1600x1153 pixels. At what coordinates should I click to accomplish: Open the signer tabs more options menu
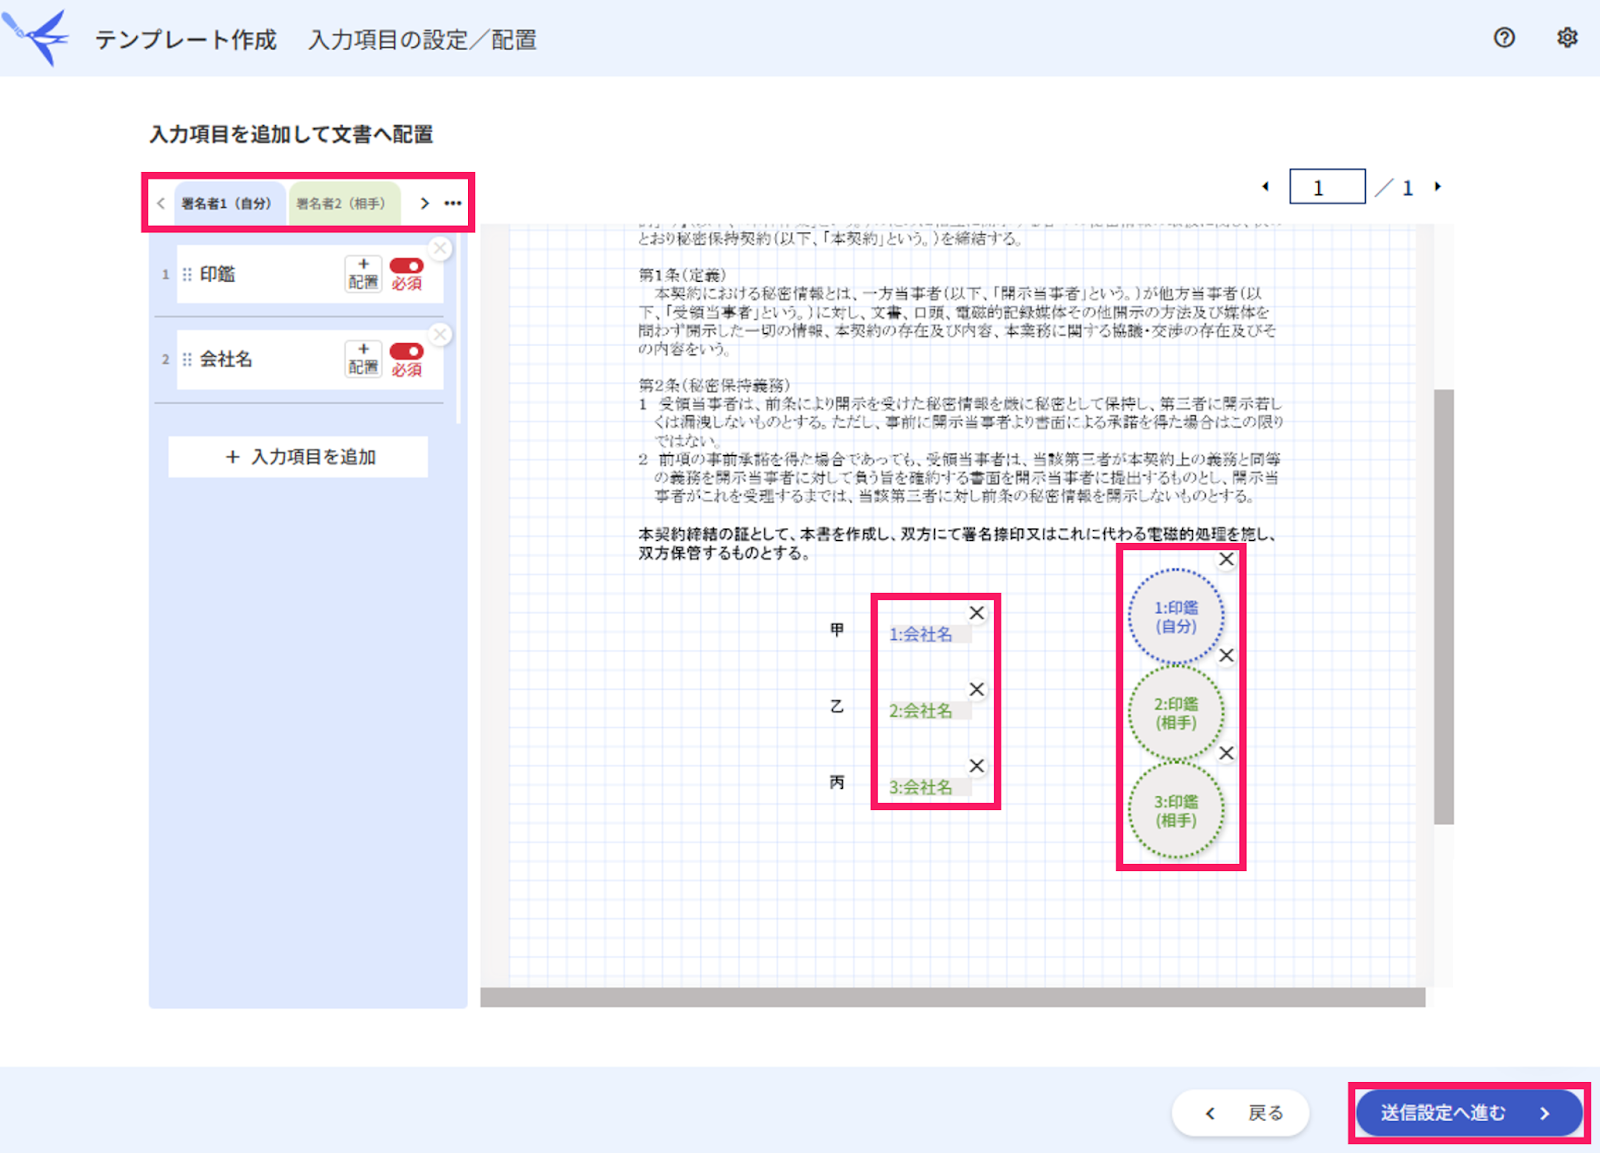[453, 203]
